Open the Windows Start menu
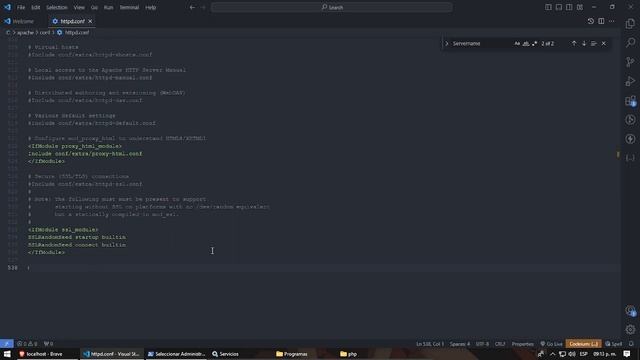 7,354
